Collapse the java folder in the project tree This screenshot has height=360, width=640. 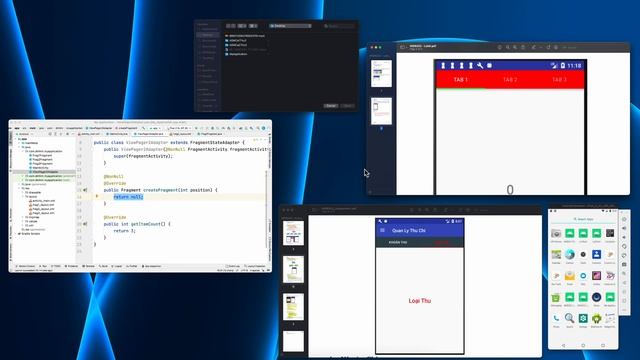click(20, 147)
